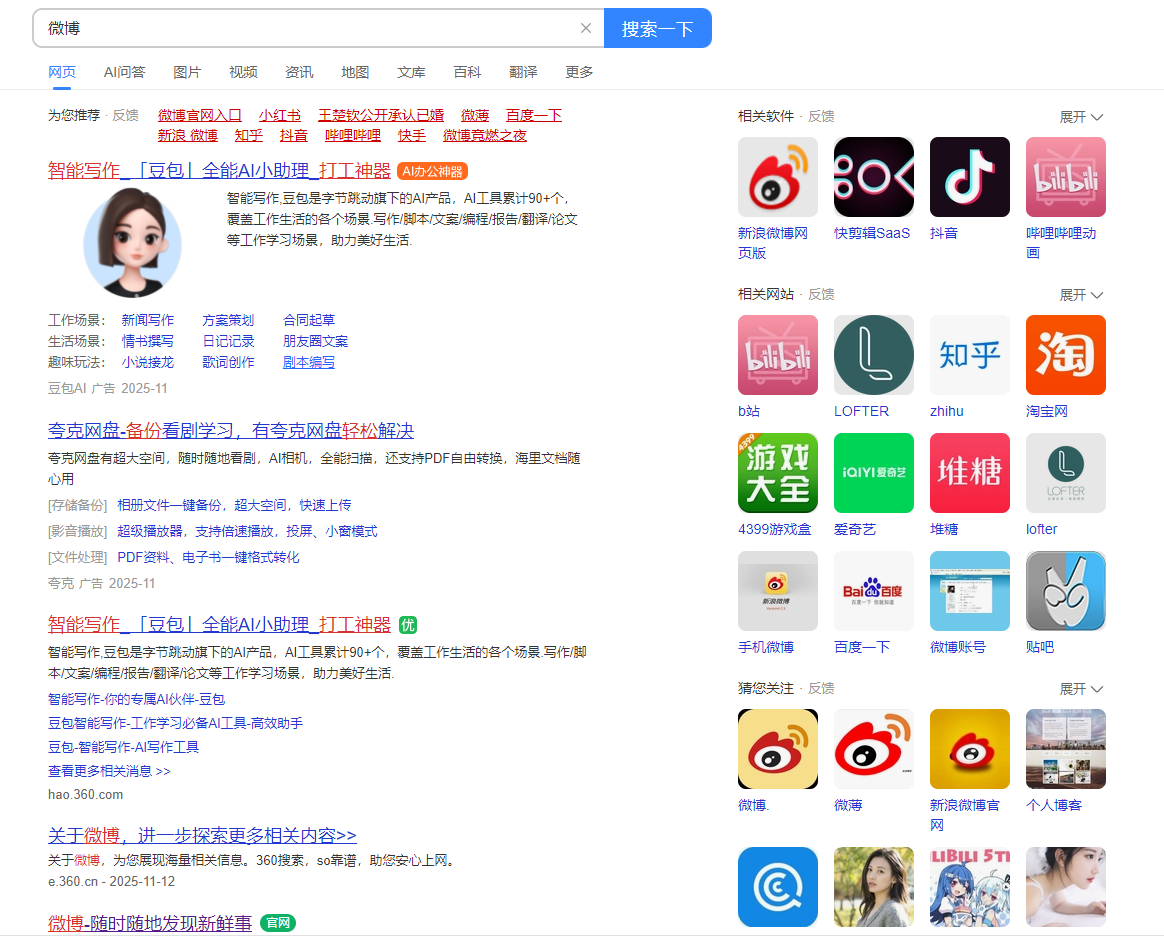Open the first 智能写作 豆包 ad title
This screenshot has height=936, width=1164.
(219, 171)
